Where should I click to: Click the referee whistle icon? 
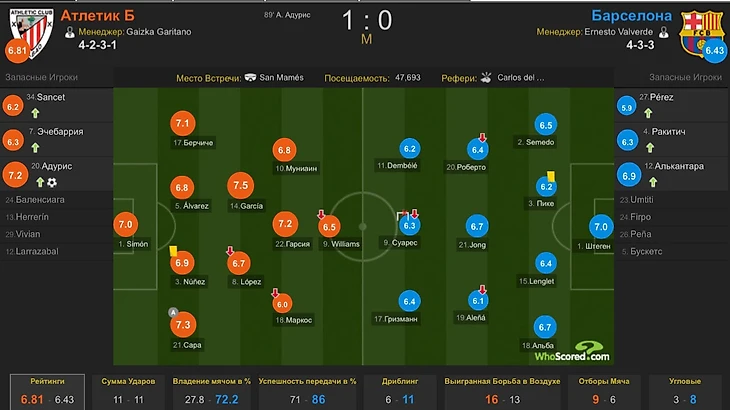486,78
